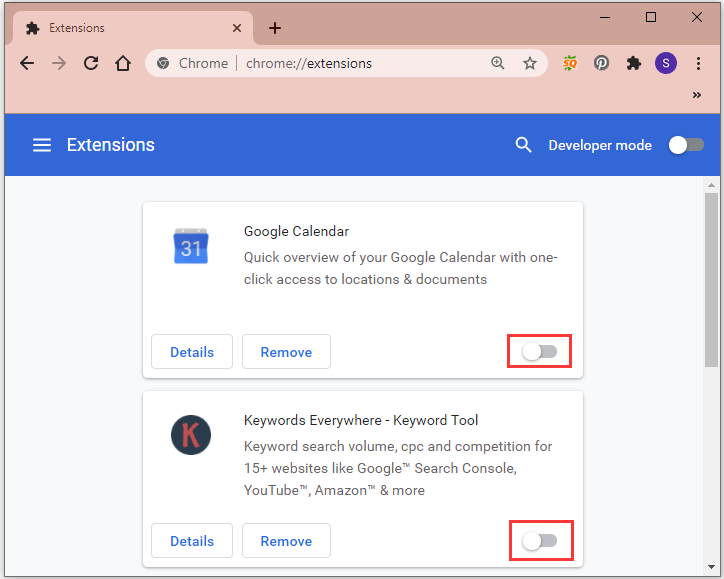Enable the Keywords Everywhere extension toggle
The width and height of the screenshot is (724, 579).
(539, 541)
